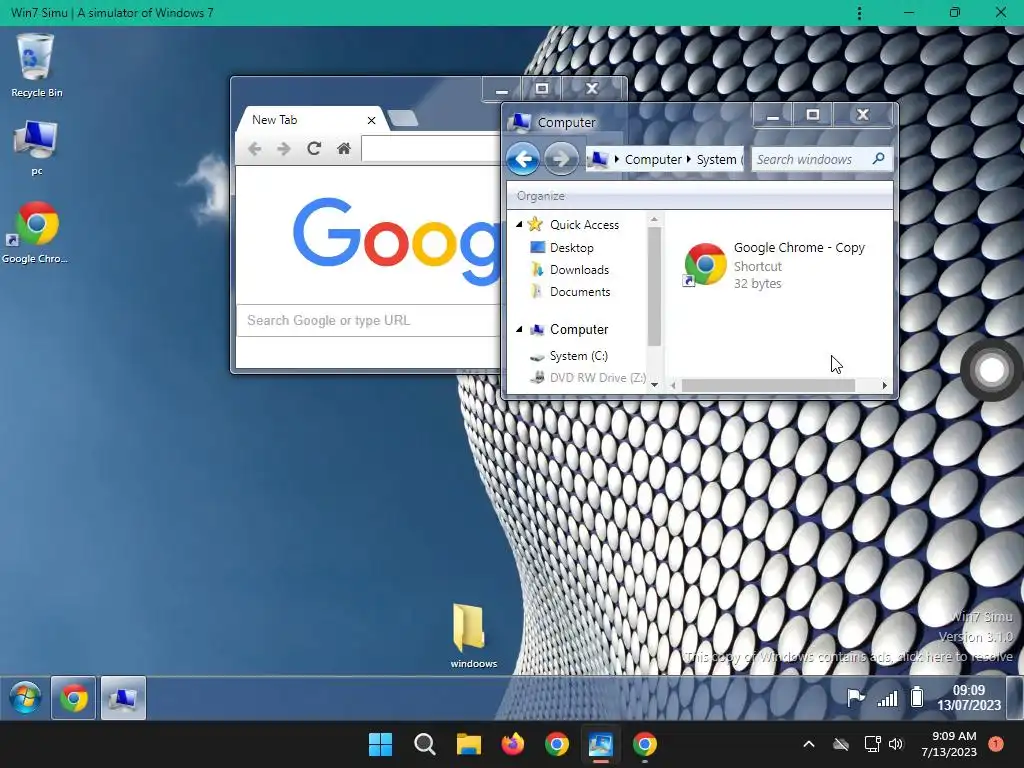Click the horizontal scrollbar left arrow
Image resolution: width=1024 pixels, height=768 pixels.
point(673,385)
